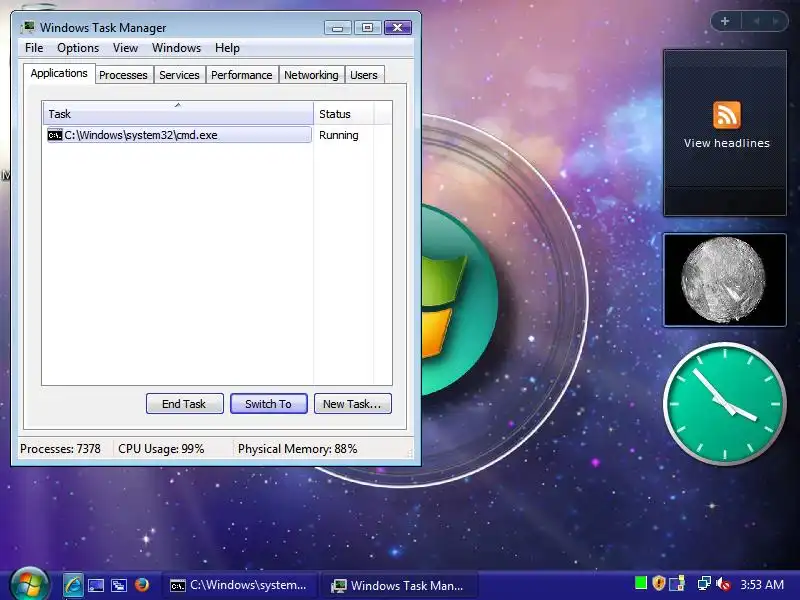Click the green analog clock gadget
The width and height of the screenshot is (800, 600).
724,404
